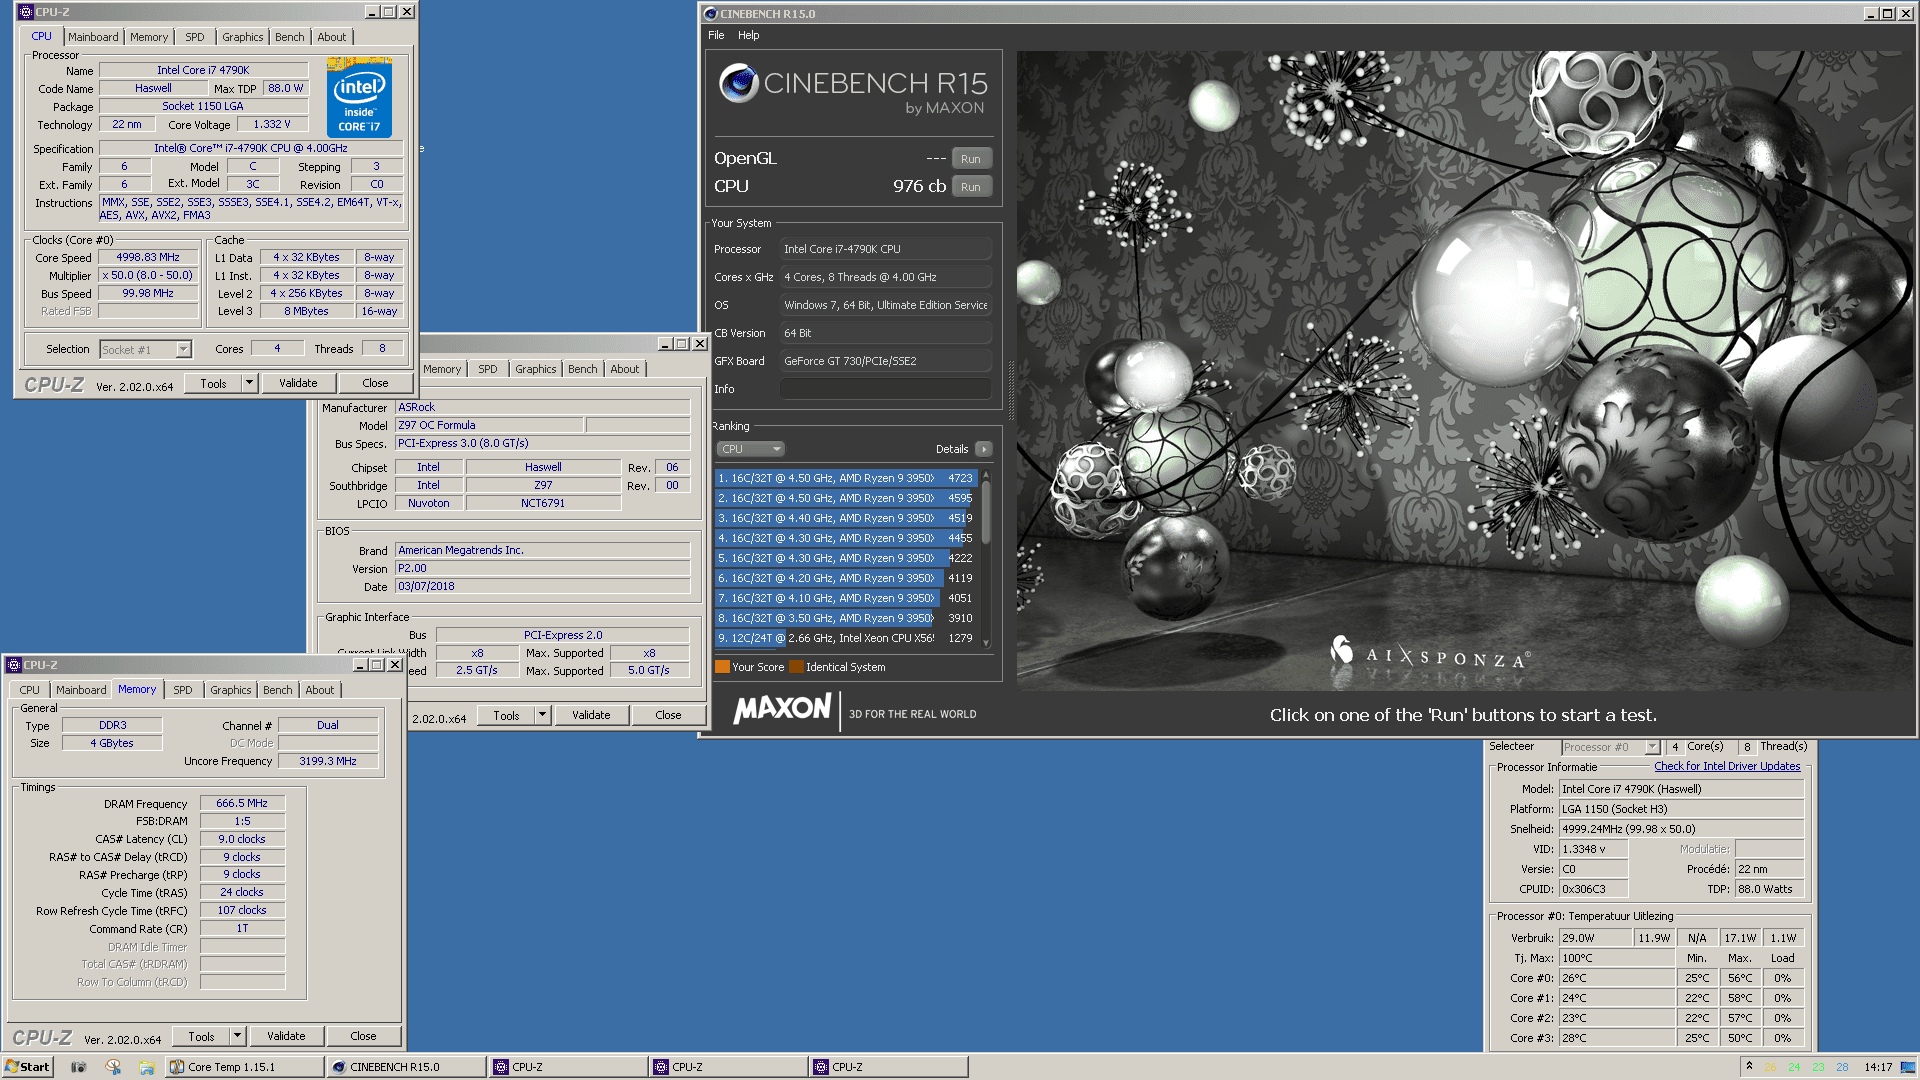Viewport: 1920px width, 1080px height.
Task: Click the orange Your Score swatch
Action: [722, 667]
